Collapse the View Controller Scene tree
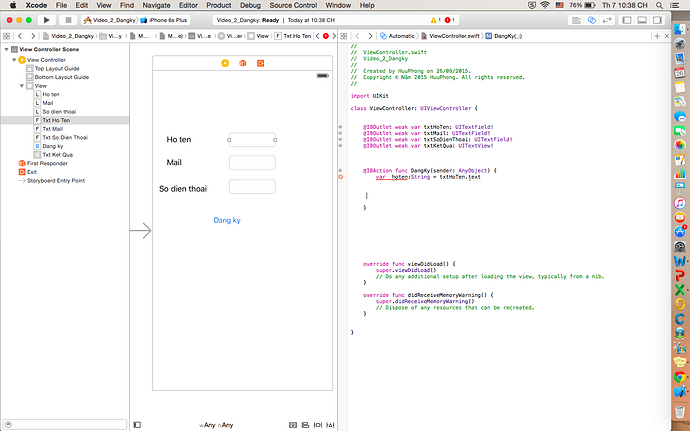The width and height of the screenshot is (690, 431). point(5,51)
